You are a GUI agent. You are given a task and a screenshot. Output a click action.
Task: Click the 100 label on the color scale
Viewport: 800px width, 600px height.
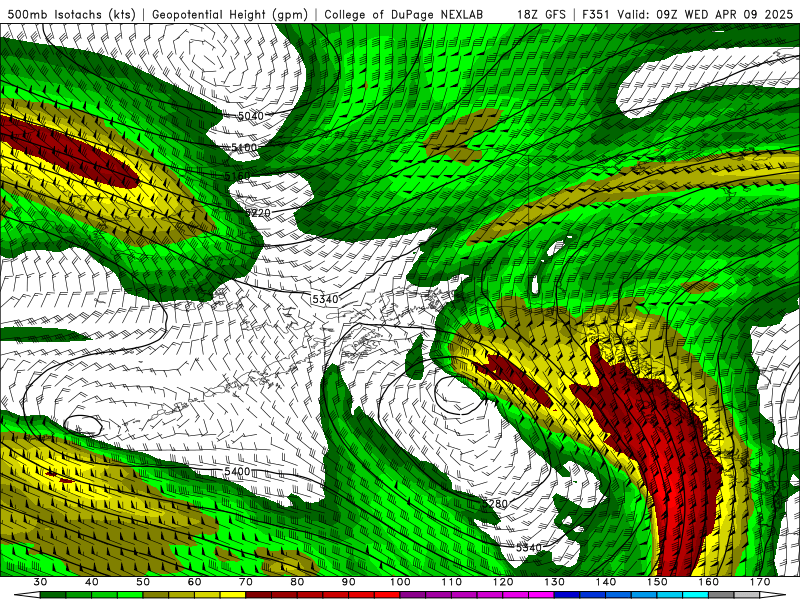tap(400, 582)
